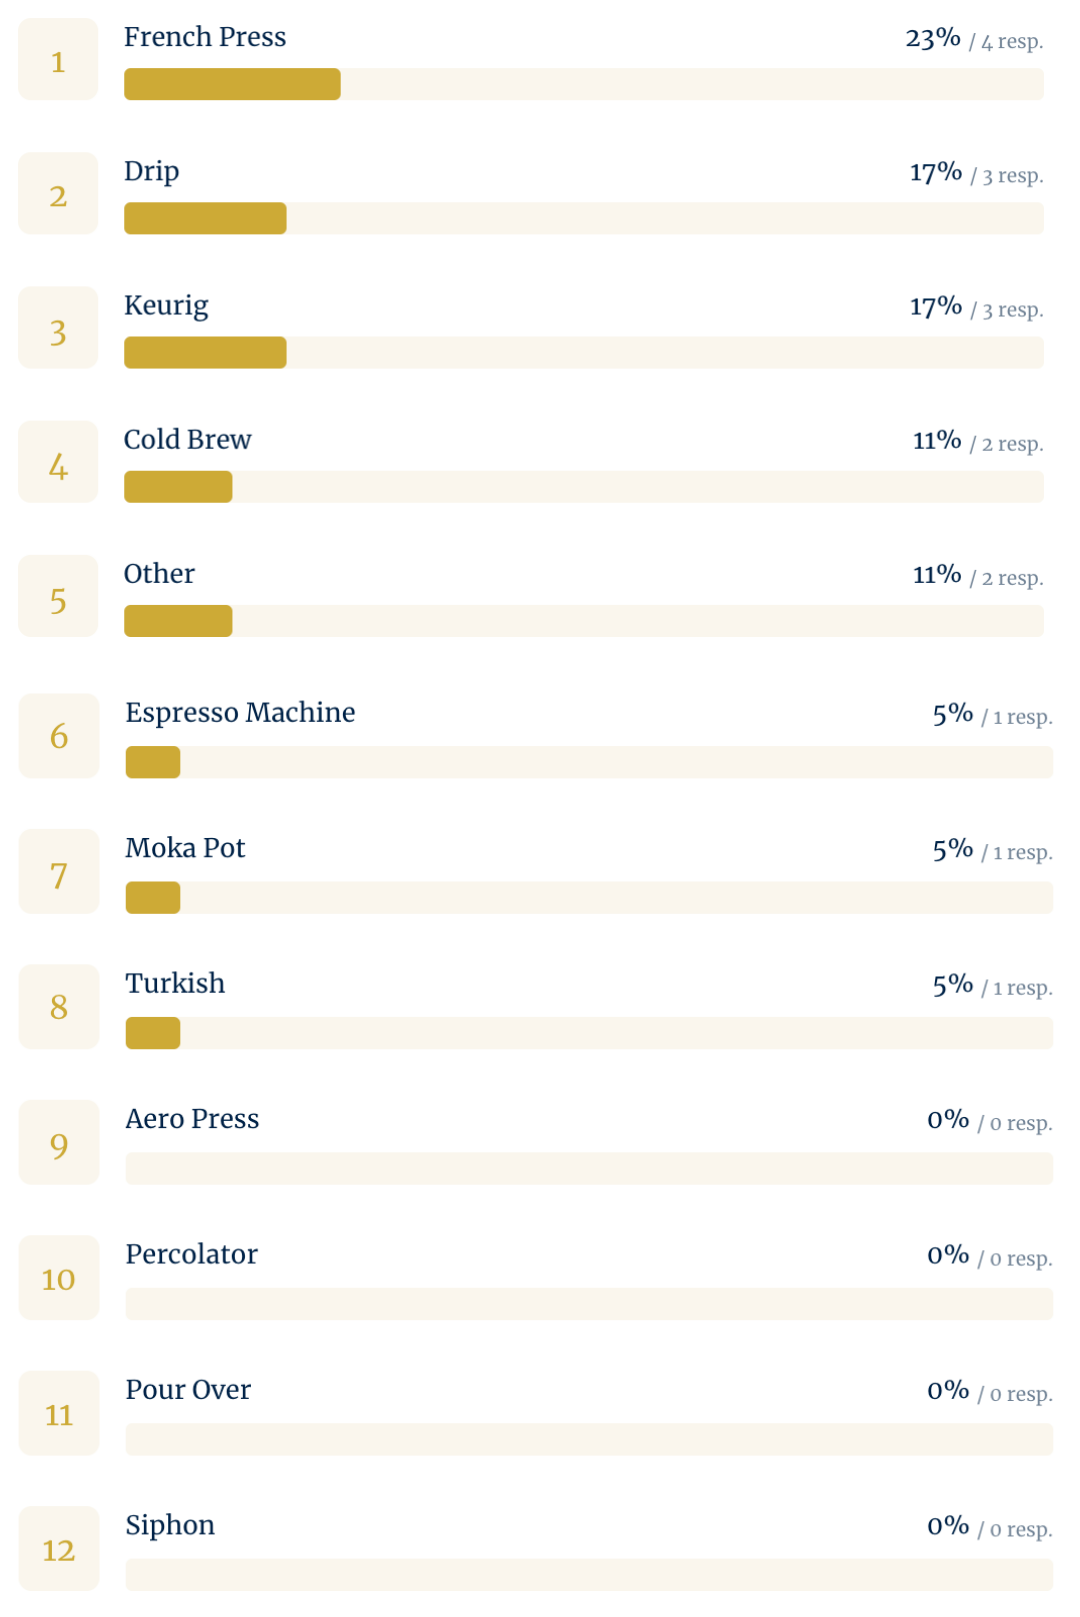Select the rank 4 badge beside Cold Brew

58,462
